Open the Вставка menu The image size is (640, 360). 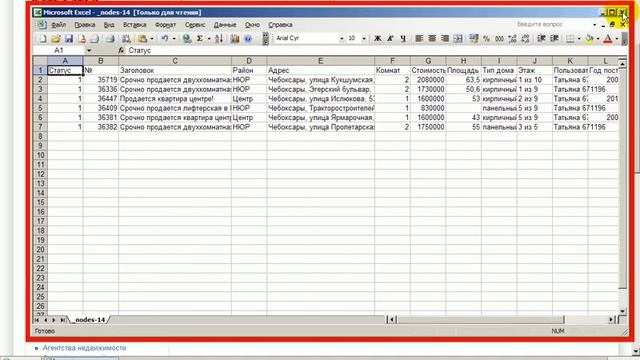[x=135, y=25]
